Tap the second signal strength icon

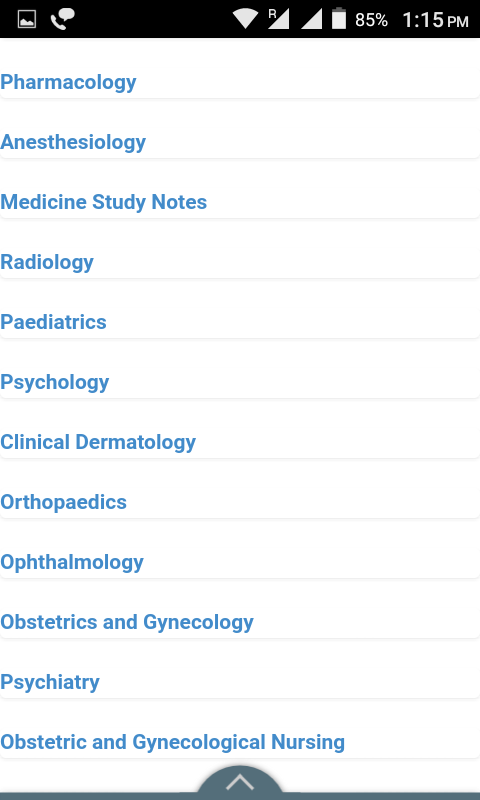click(x=311, y=19)
